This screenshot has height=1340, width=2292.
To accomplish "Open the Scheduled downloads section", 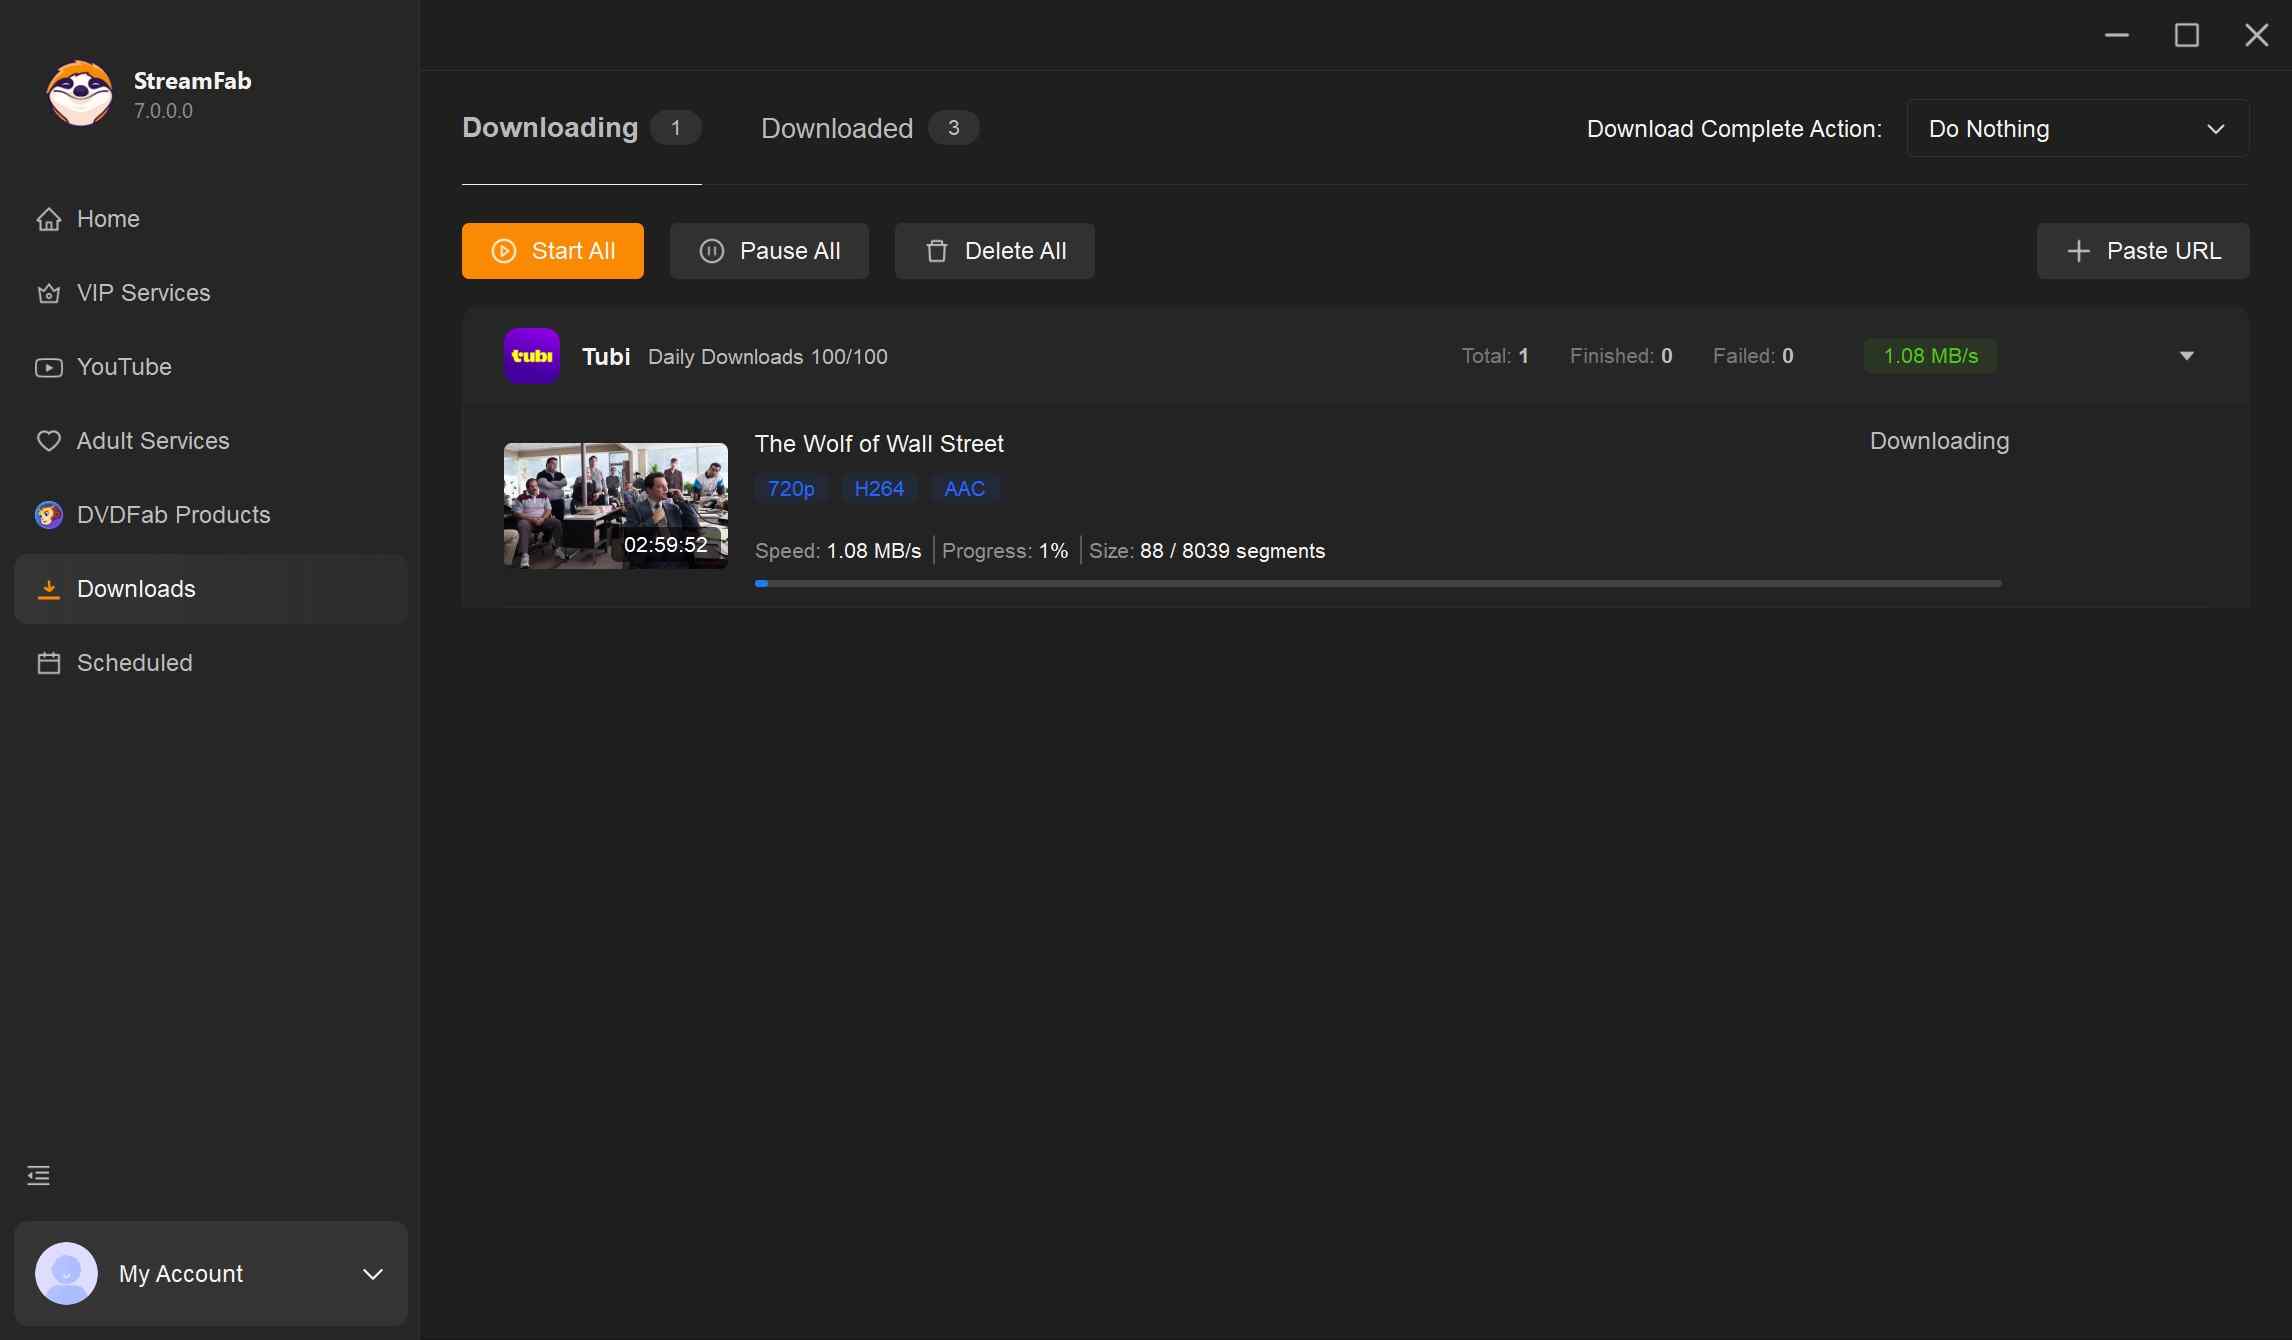I will (x=134, y=662).
